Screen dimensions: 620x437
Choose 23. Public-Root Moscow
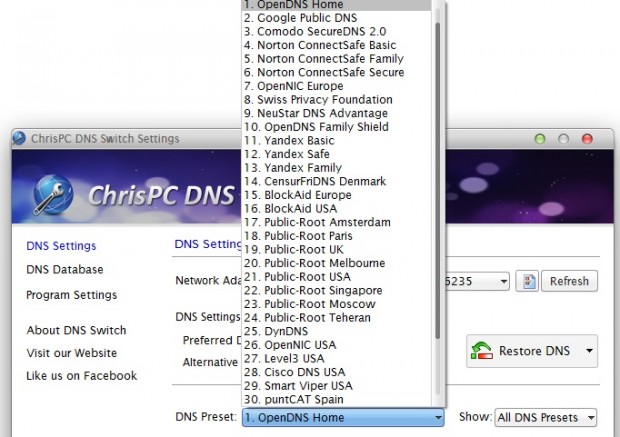pyautogui.click(x=336, y=305)
